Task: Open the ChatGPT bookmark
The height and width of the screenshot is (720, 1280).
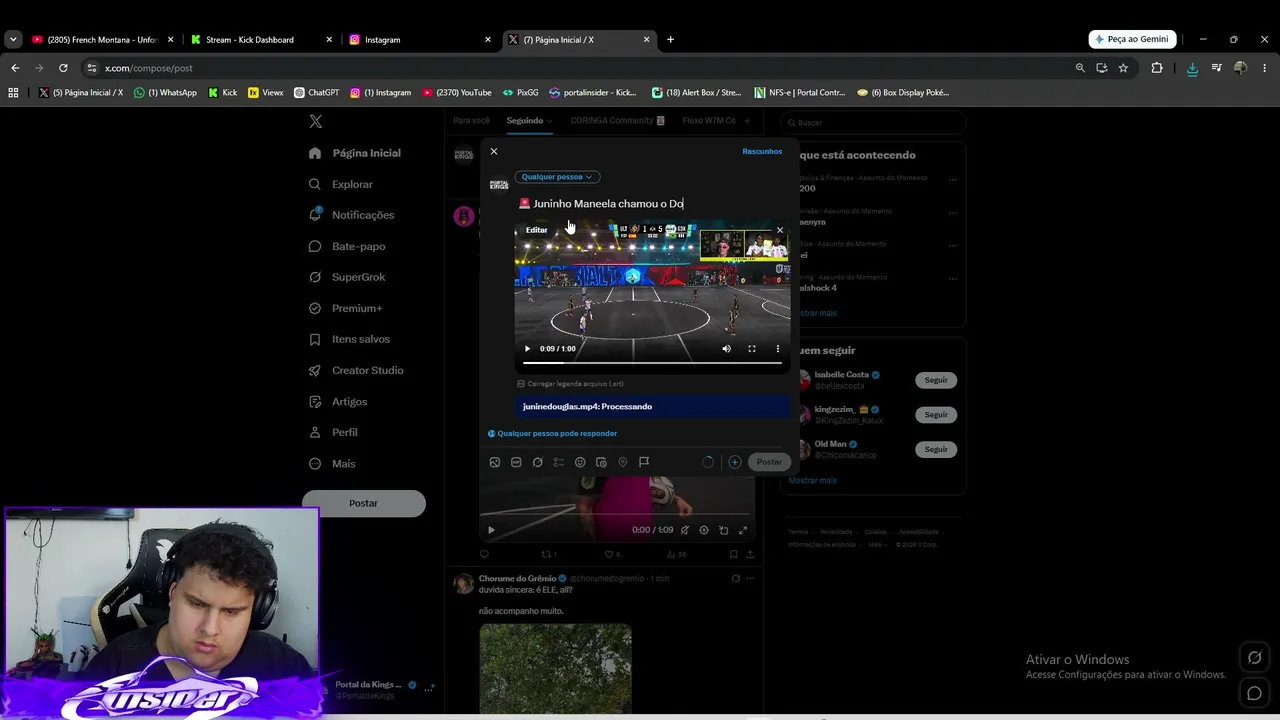Action: 317,93
